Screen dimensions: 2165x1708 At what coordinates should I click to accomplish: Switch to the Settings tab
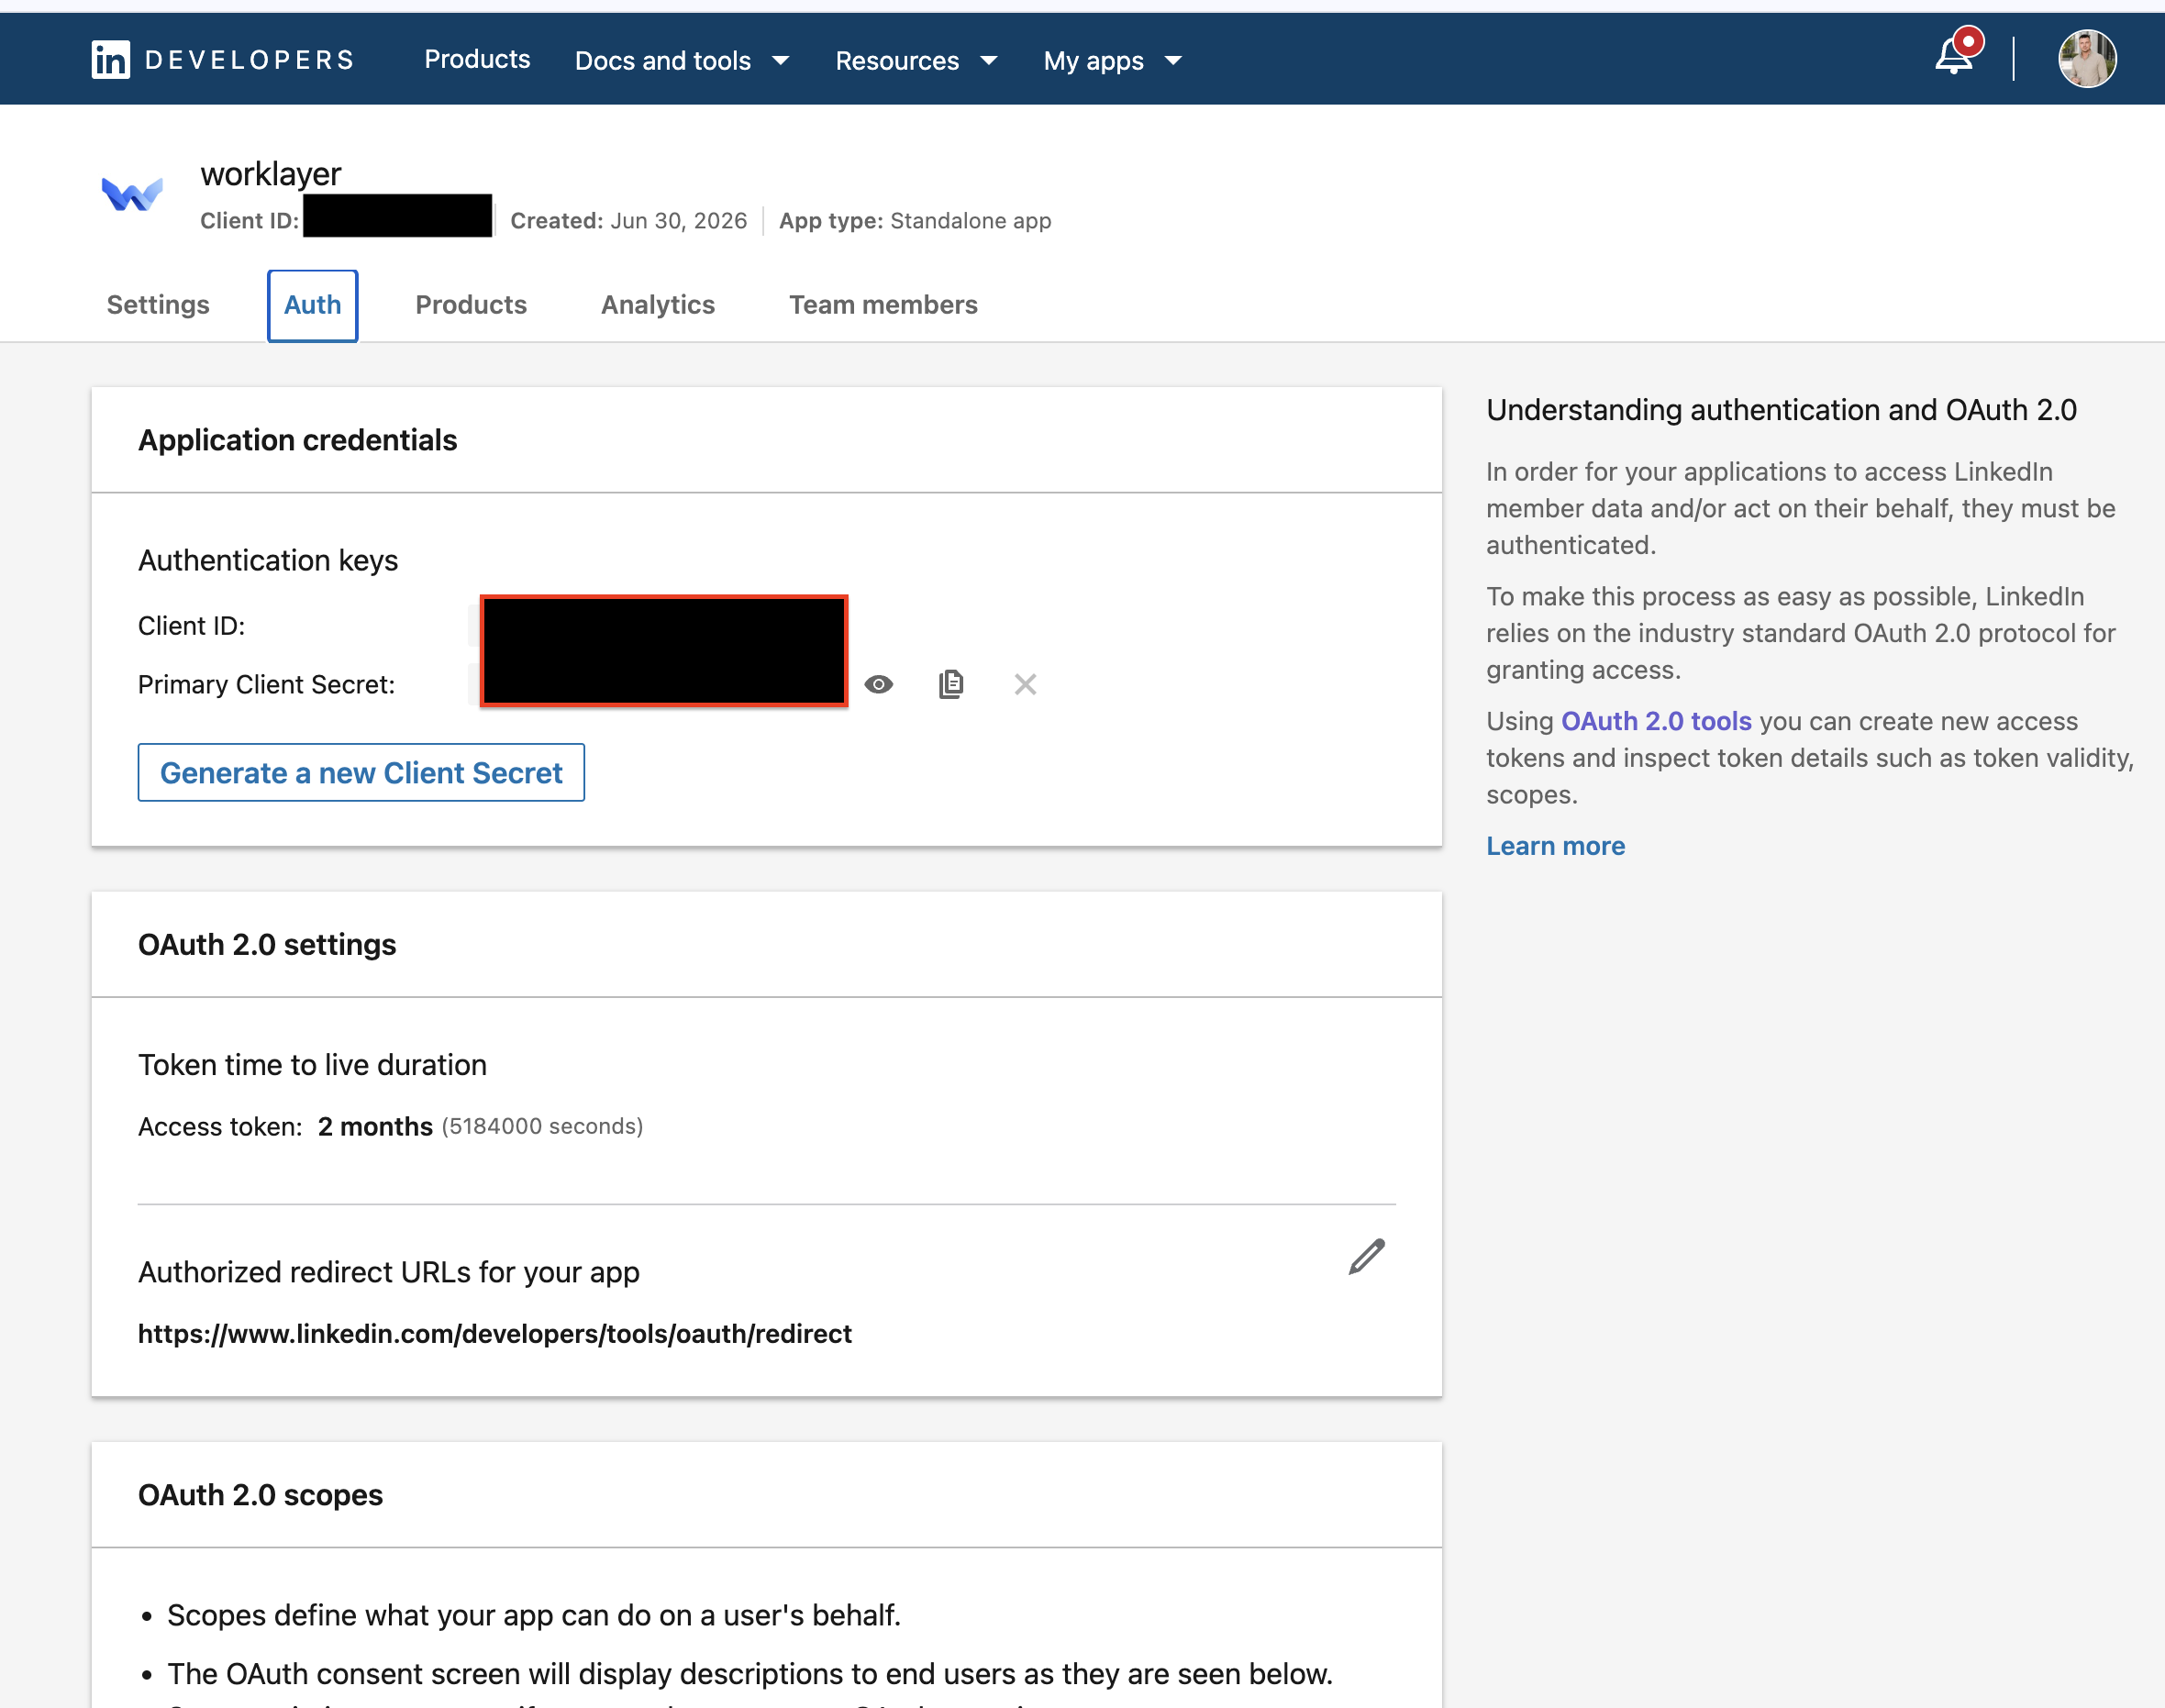click(x=158, y=305)
